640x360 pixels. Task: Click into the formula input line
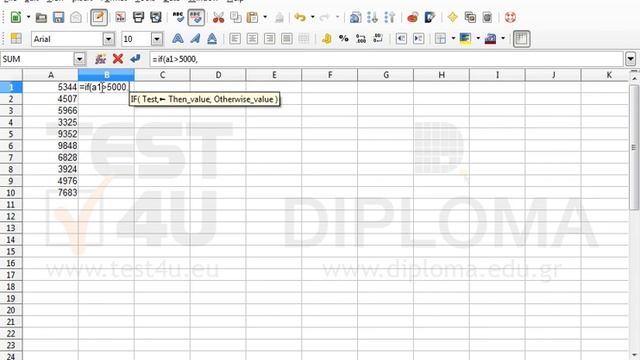click(x=386, y=59)
